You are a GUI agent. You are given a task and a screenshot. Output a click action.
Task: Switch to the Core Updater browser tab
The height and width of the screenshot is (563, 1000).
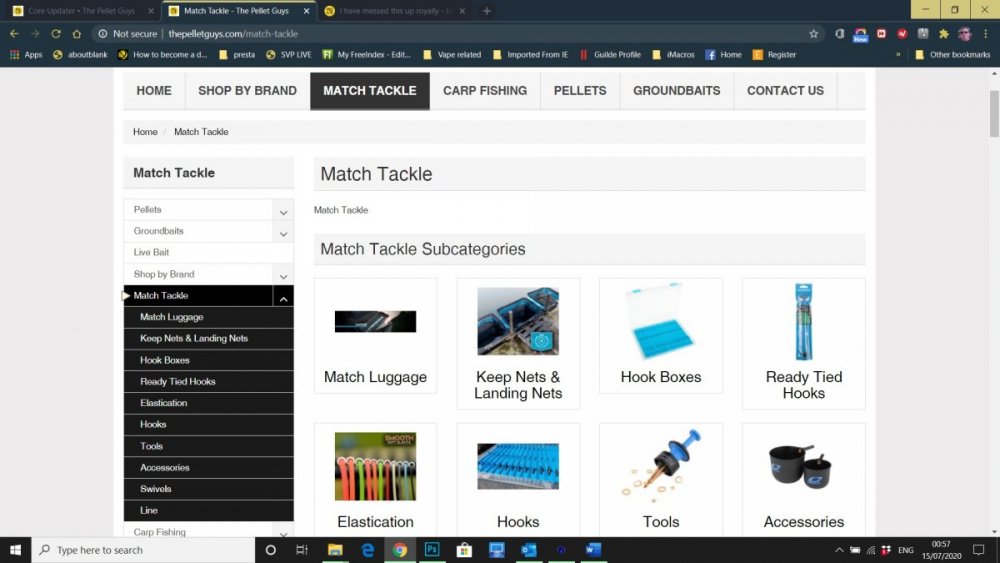83,11
